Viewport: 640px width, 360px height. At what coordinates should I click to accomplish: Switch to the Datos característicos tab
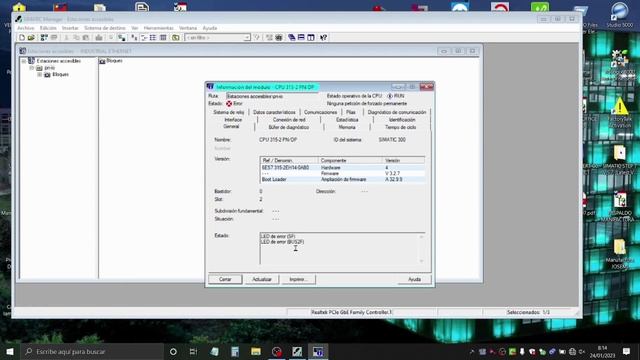274,112
